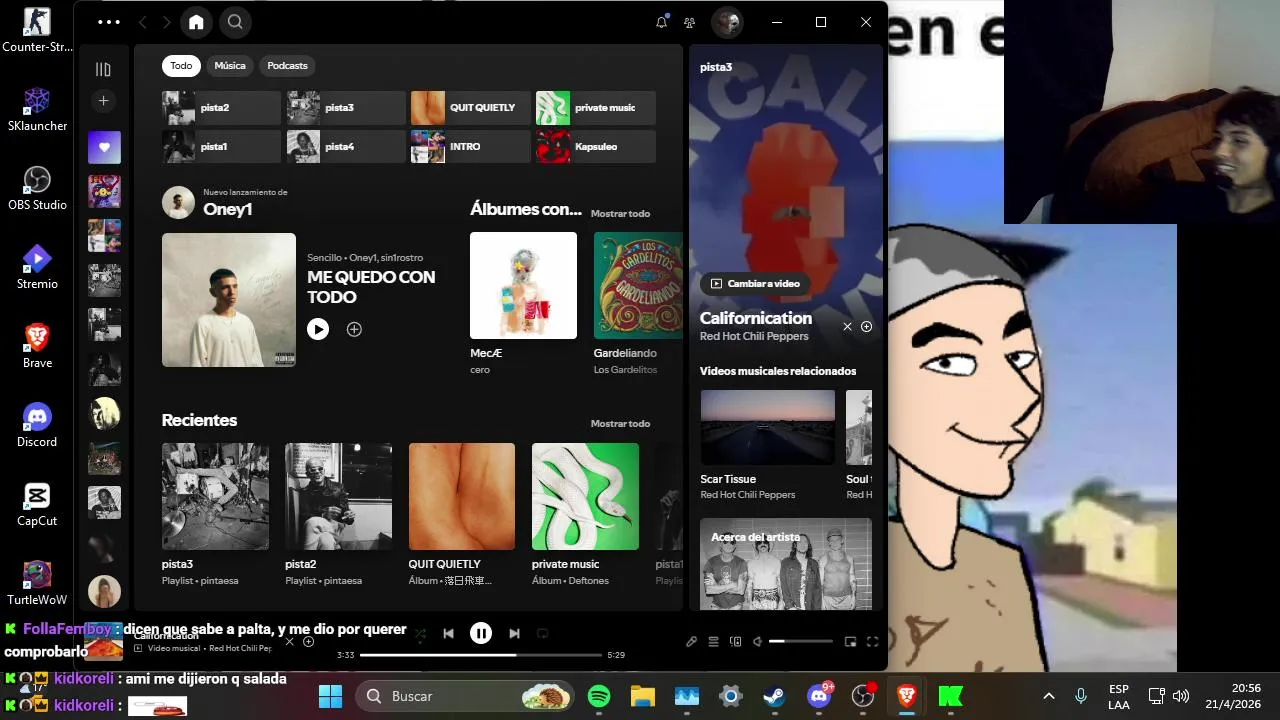Open the Oney1 artist link
Image resolution: width=1280 pixels, height=720 pixels.
[x=227, y=209]
